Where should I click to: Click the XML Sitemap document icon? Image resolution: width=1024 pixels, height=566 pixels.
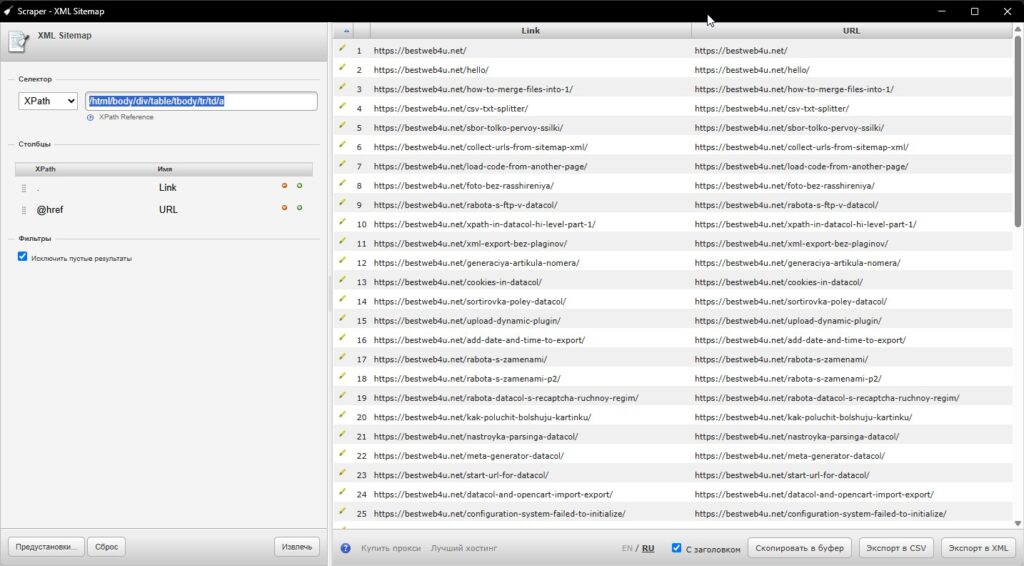pyautogui.click(x=18, y=40)
